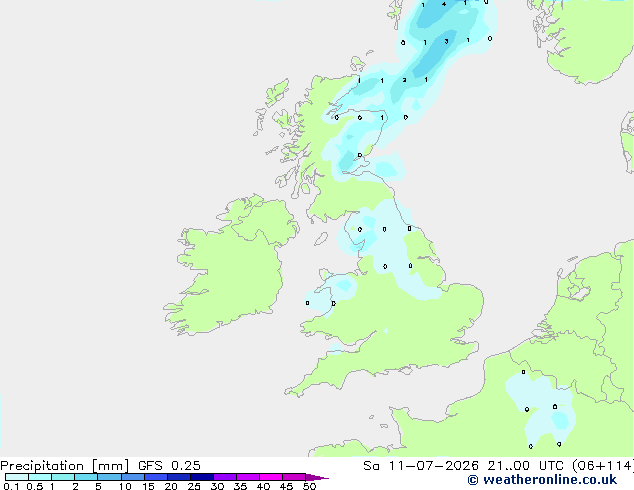Click the arrow tip above 50 mm
This screenshot has width=634, height=490.
click(317, 477)
